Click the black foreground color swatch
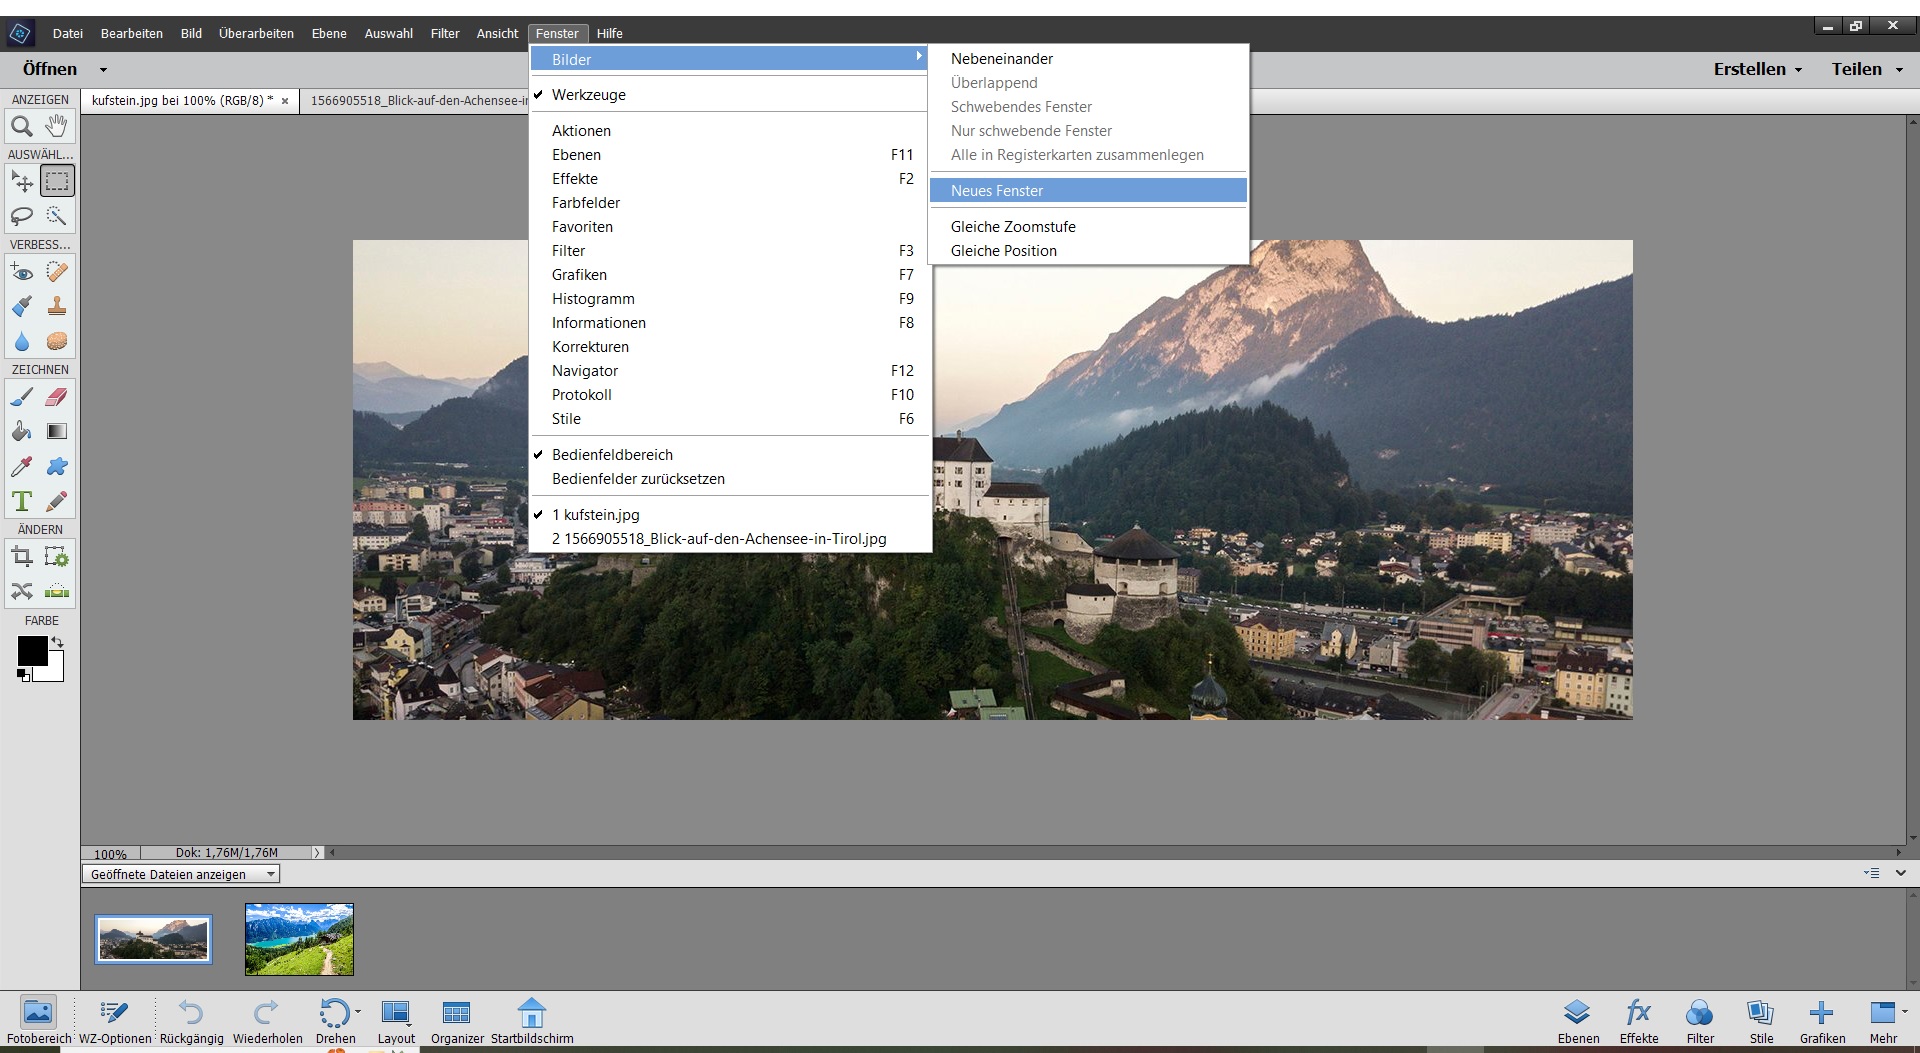The height and width of the screenshot is (1053, 1920). pos(31,649)
